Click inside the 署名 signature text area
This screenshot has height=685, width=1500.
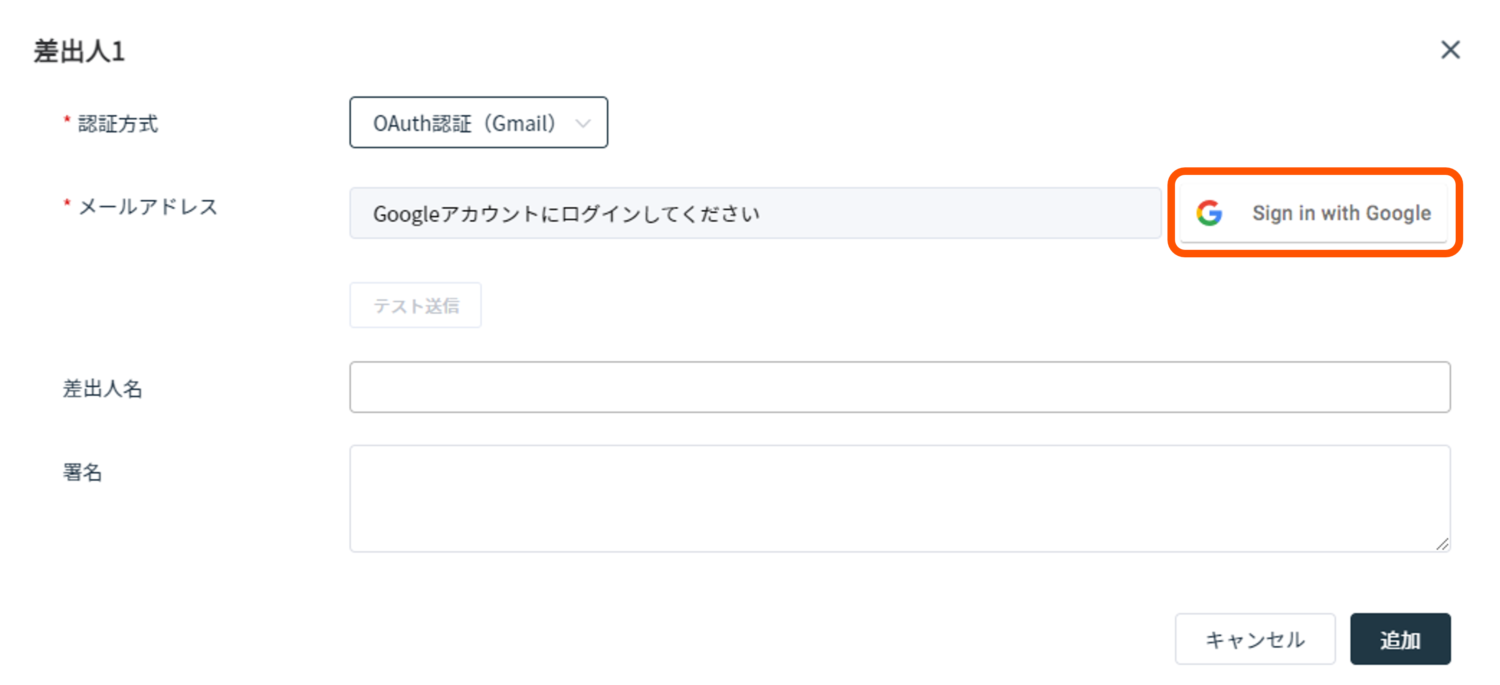900,497
